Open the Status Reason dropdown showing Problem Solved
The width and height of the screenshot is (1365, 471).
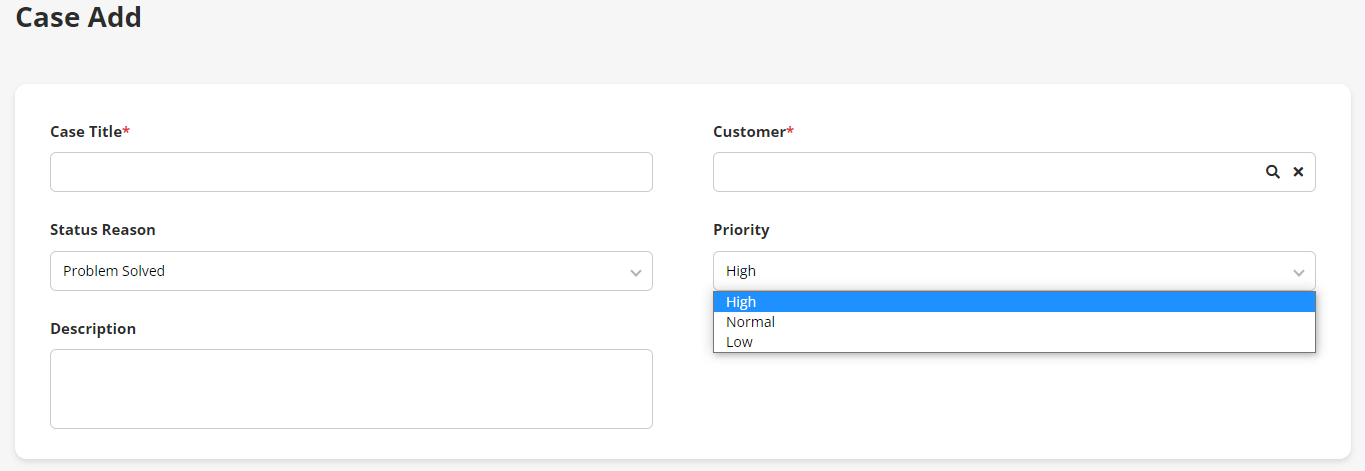pos(340,271)
